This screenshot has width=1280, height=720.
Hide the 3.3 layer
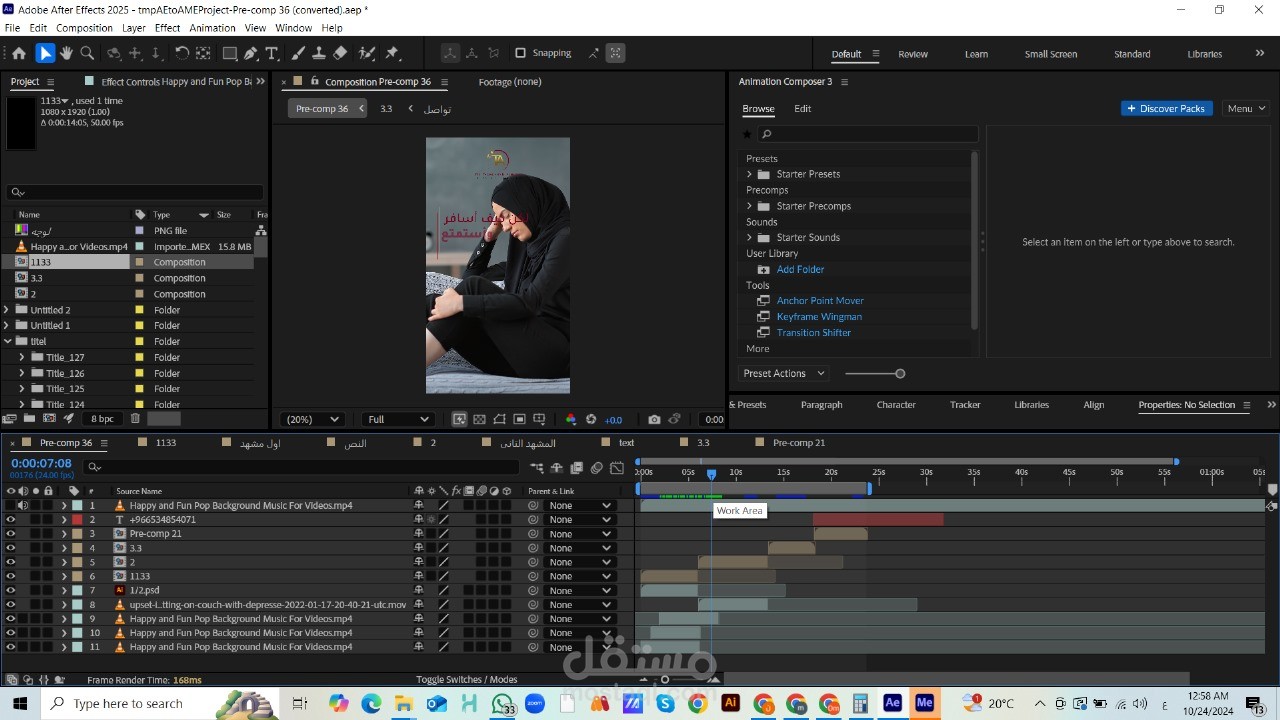coord(11,548)
